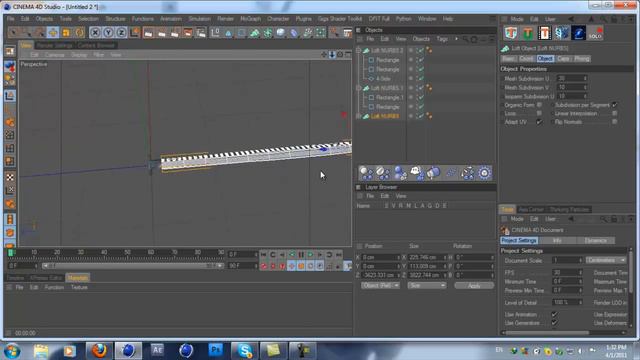Open Firefox from the taskbar
The width and height of the screenshot is (640, 360).
coord(99,351)
